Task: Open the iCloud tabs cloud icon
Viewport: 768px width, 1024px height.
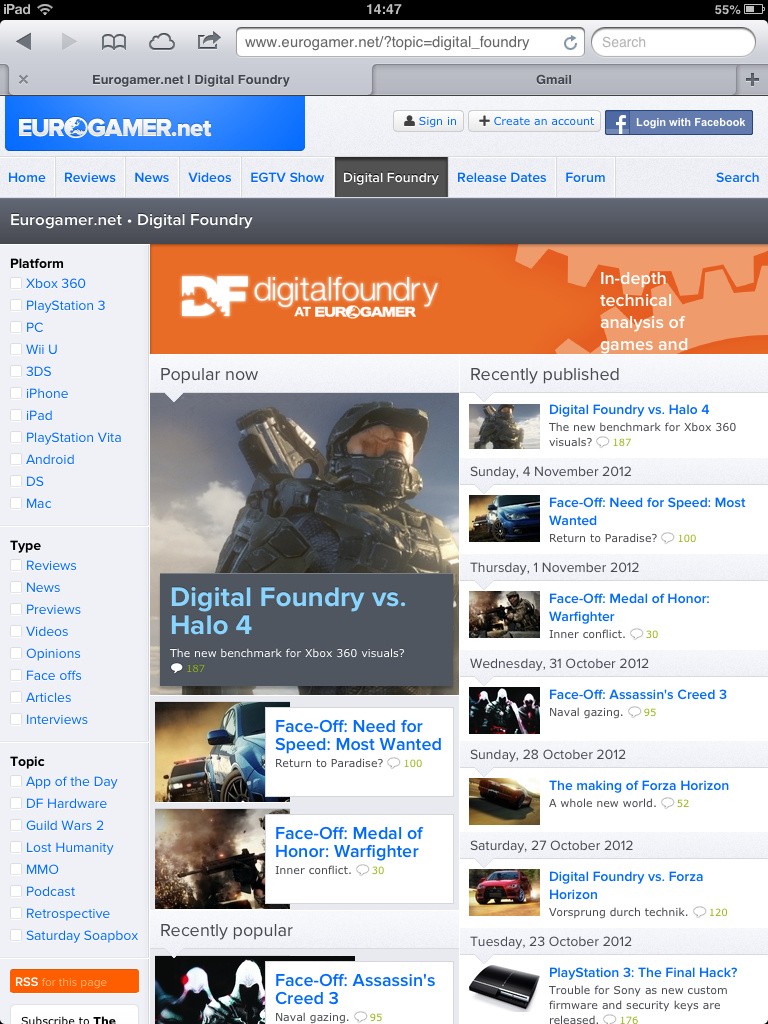Action: (161, 42)
